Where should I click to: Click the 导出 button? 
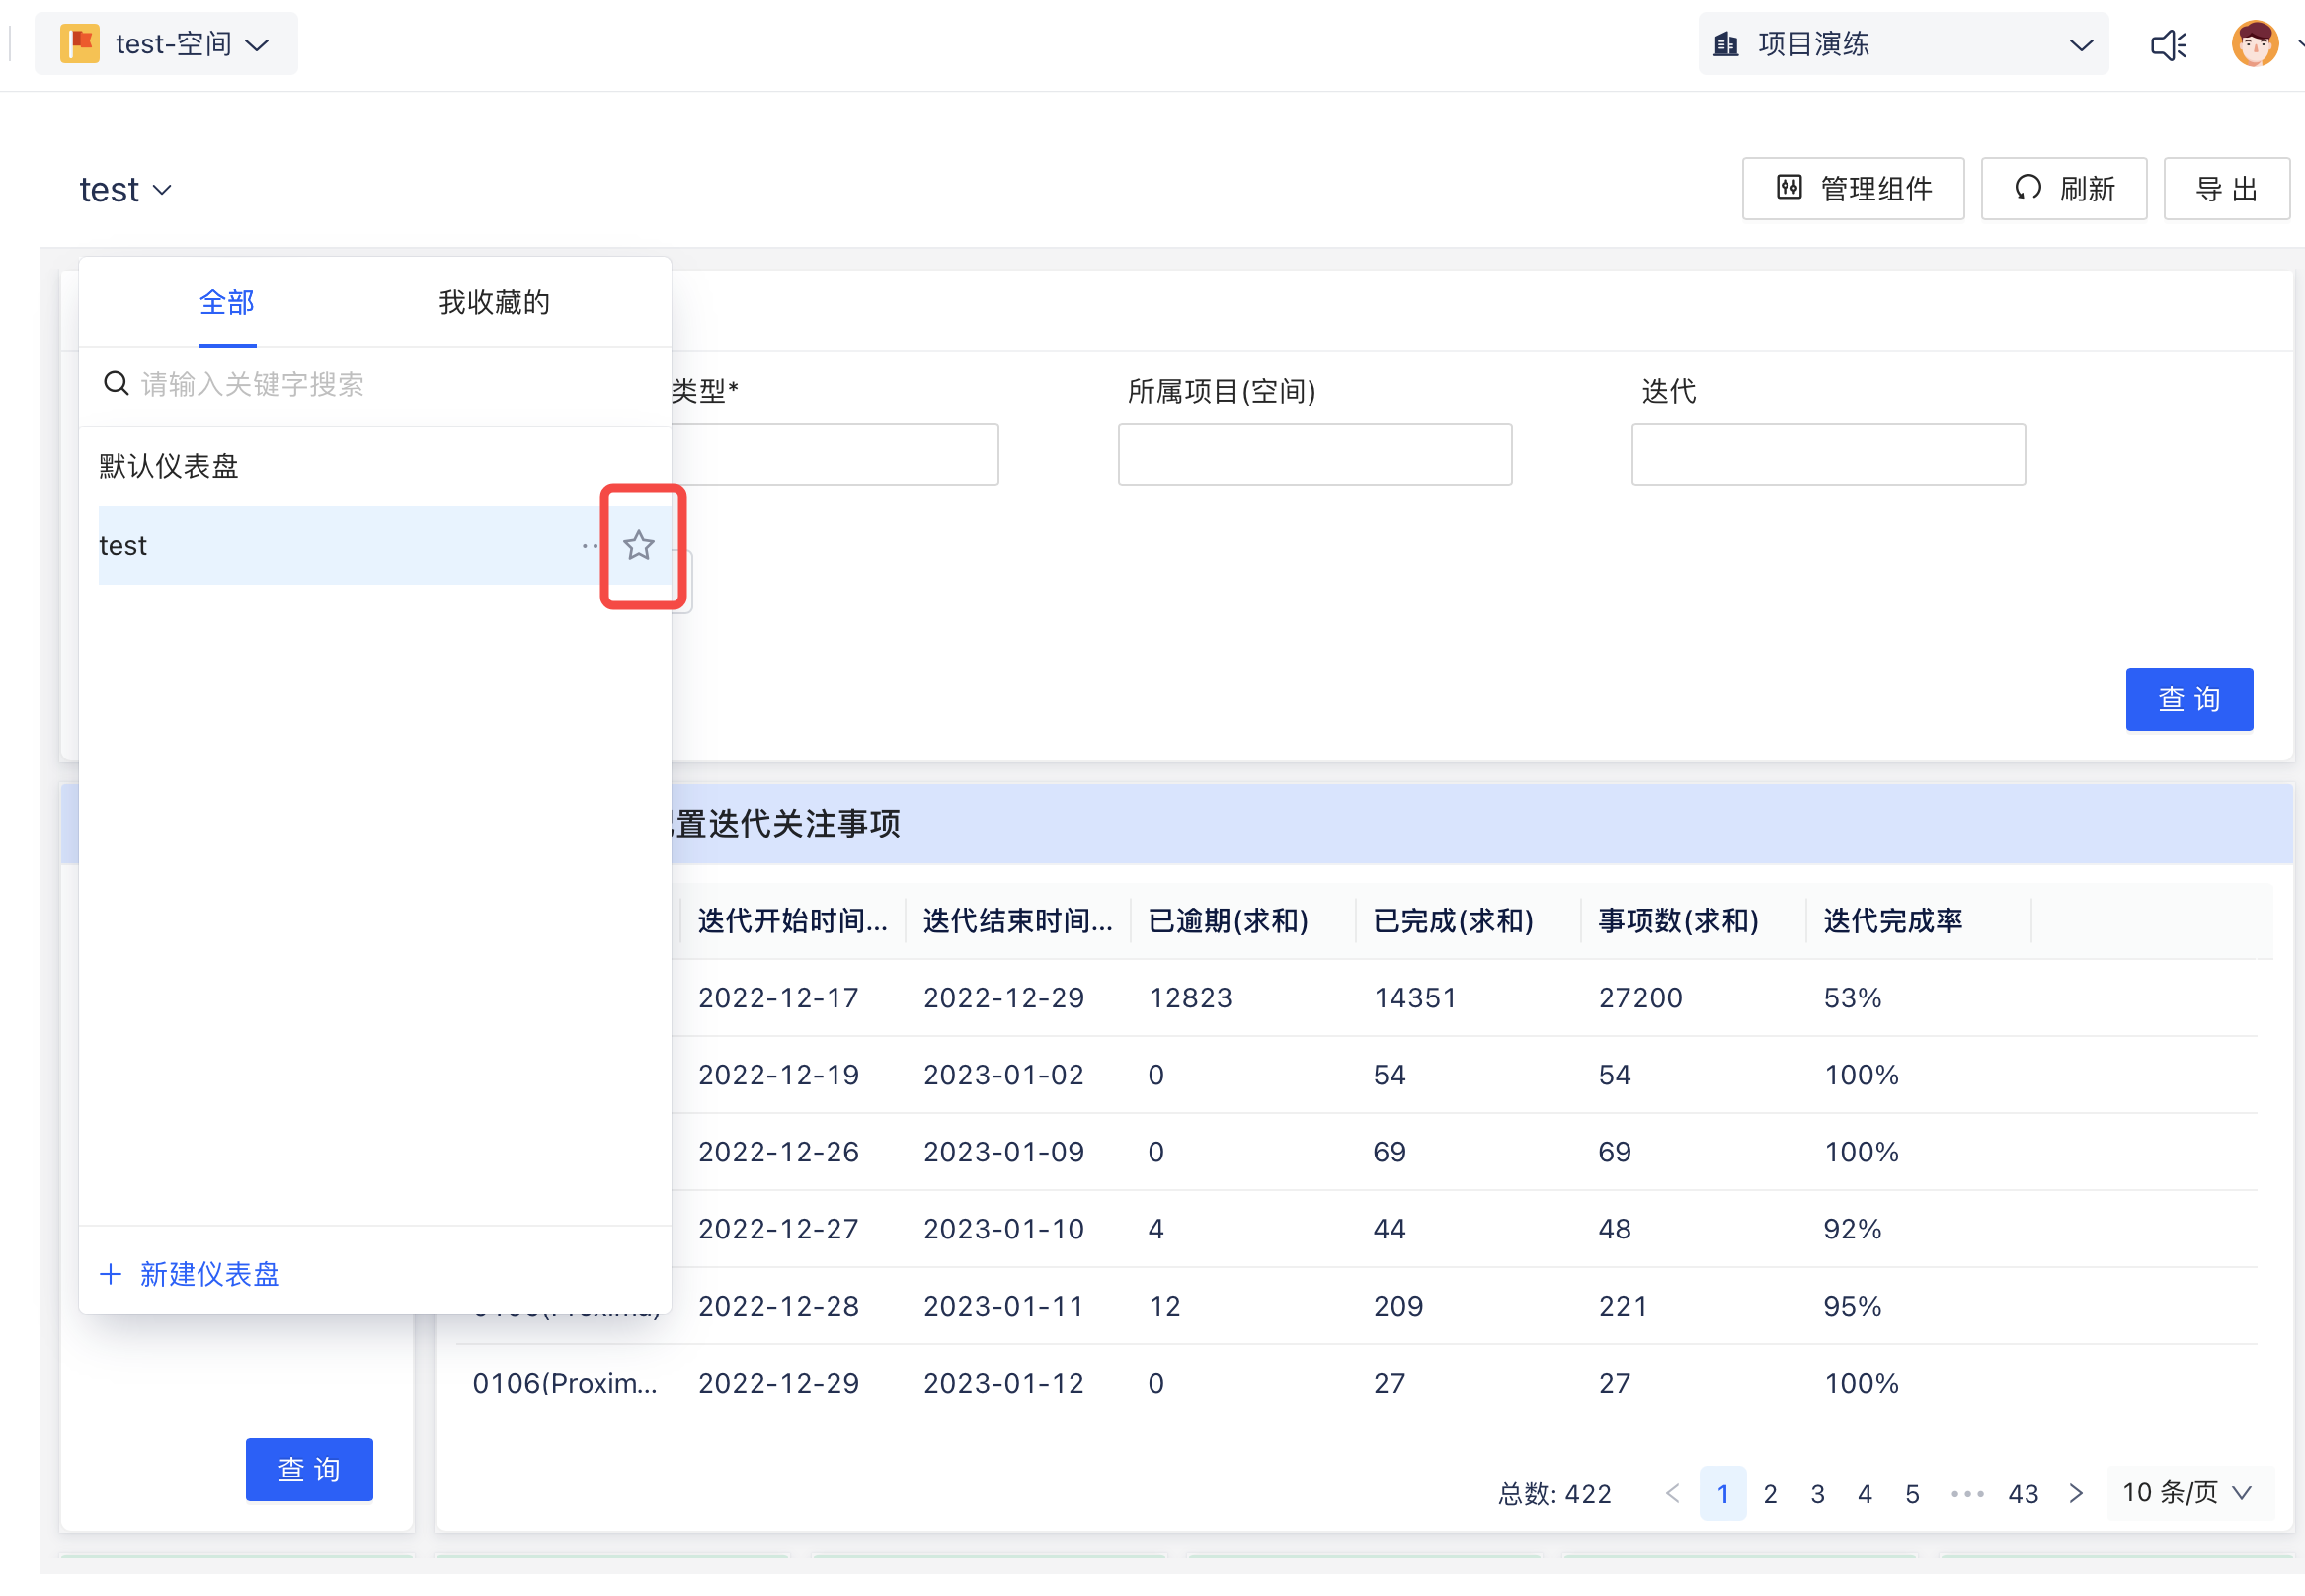(2226, 189)
